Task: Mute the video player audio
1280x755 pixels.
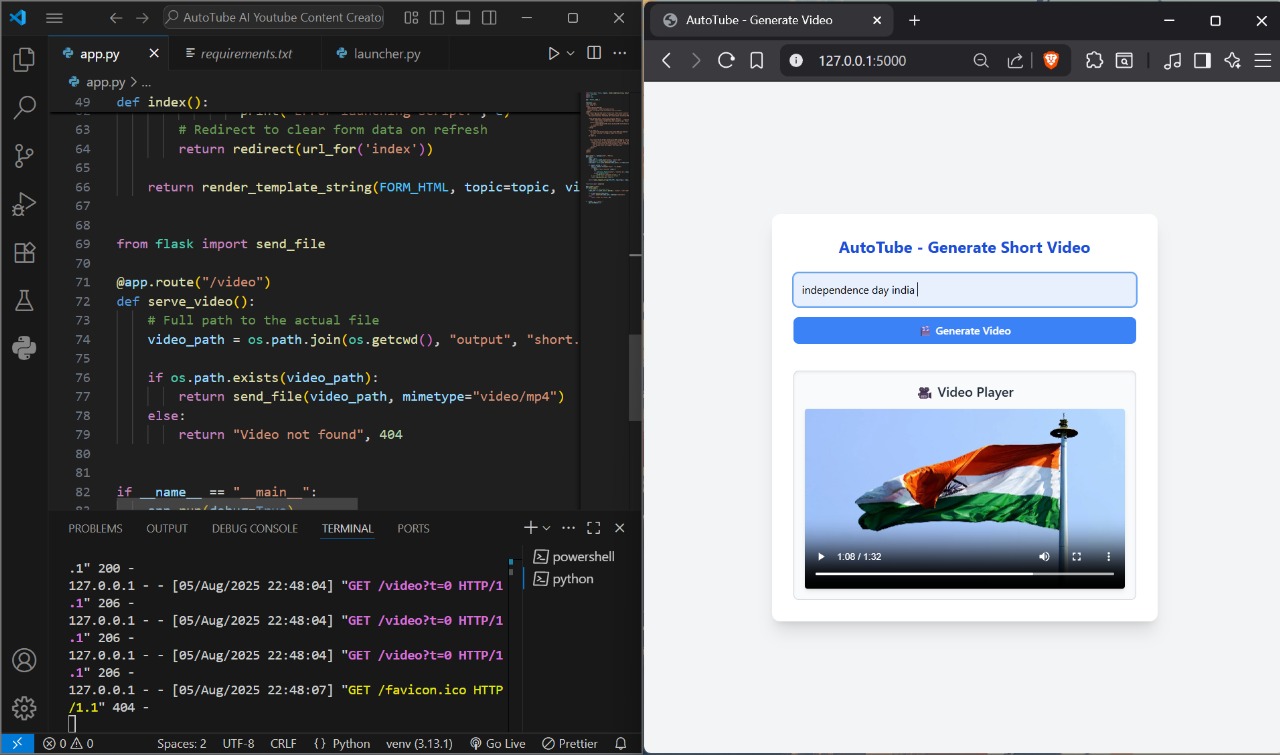Action: pyautogui.click(x=1044, y=556)
